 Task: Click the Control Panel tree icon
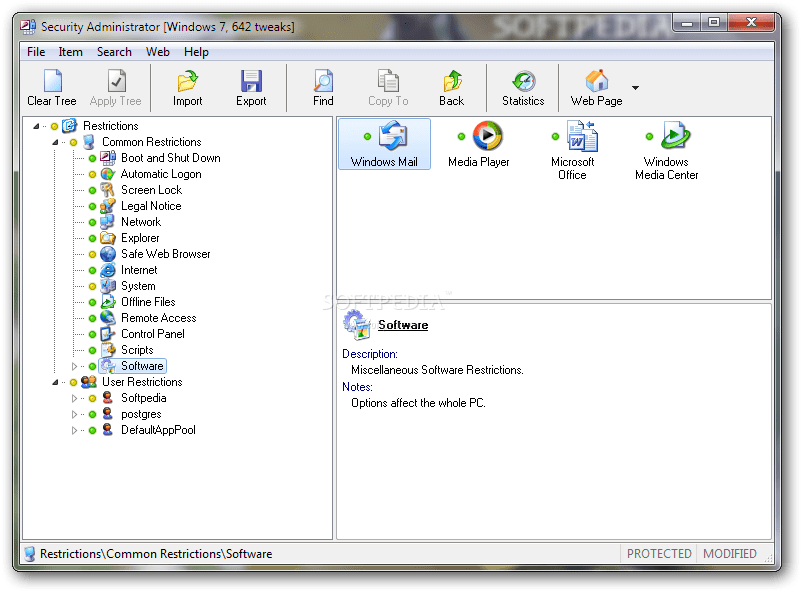click(108, 334)
